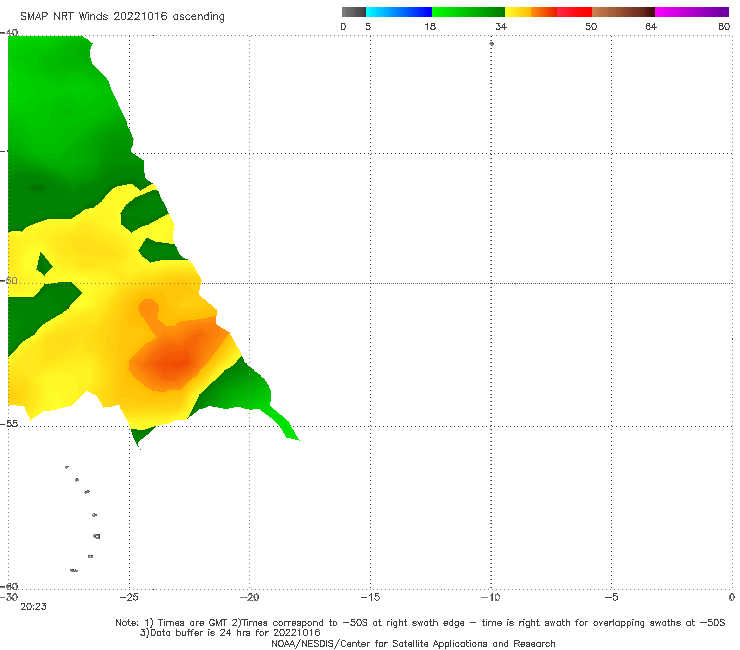This screenshot has height=650, width=740.
Task: Click the longitude axis label '-5'
Action: [x=611, y=597]
